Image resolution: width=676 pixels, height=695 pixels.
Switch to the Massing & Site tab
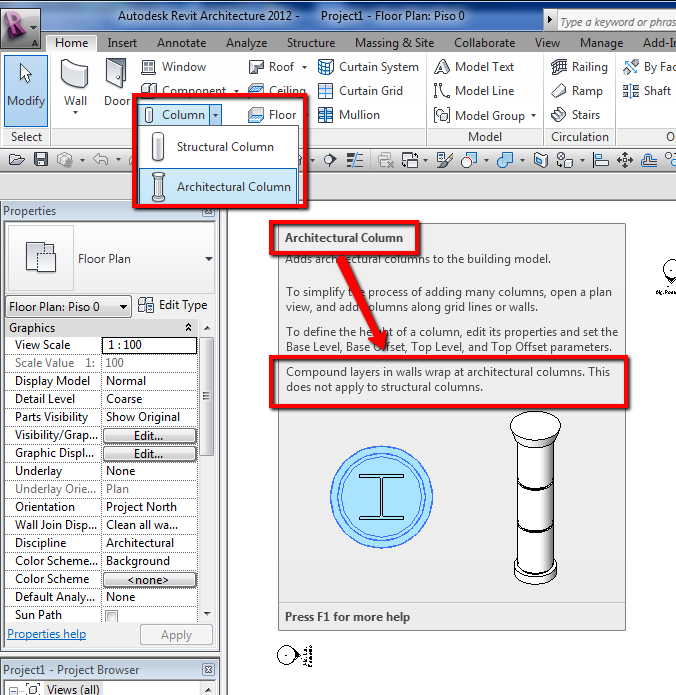coord(395,43)
